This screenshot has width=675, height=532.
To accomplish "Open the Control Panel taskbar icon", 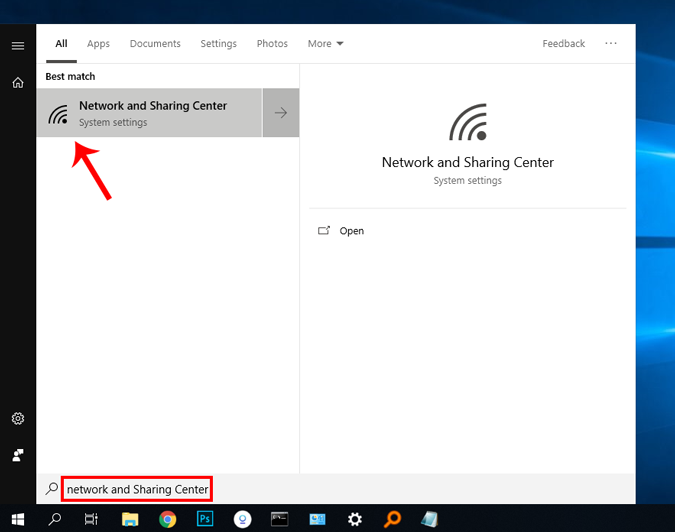I will tap(317, 519).
